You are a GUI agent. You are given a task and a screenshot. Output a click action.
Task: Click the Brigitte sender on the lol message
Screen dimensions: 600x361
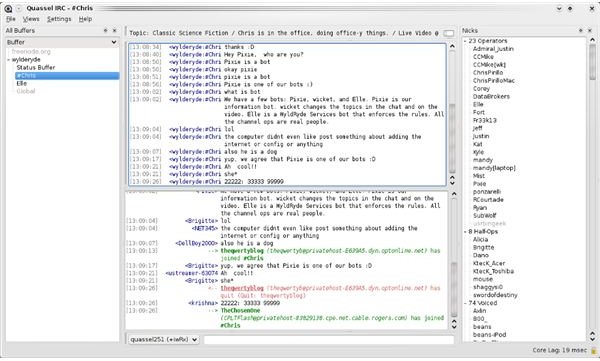point(202,221)
